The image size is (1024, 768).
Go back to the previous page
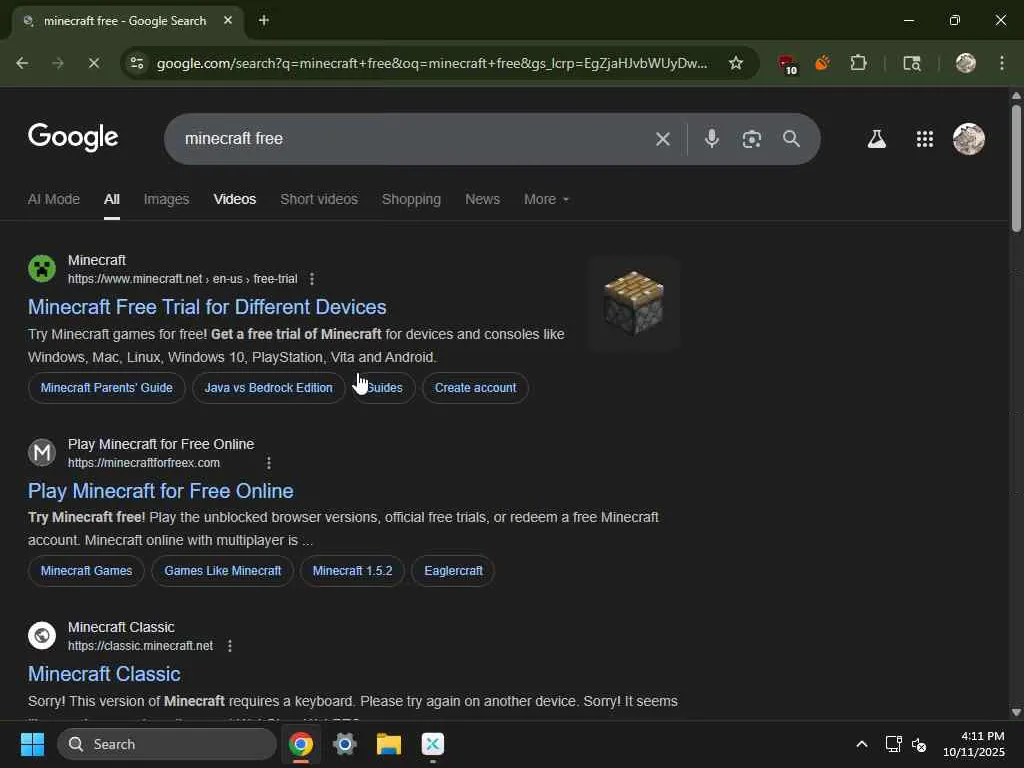tap(22, 63)
